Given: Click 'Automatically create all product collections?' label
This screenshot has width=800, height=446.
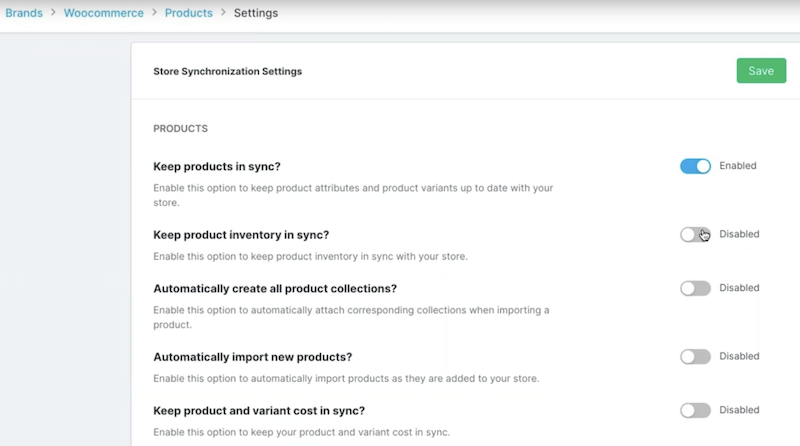Looking at the screenshot, I should click(275, 288).
